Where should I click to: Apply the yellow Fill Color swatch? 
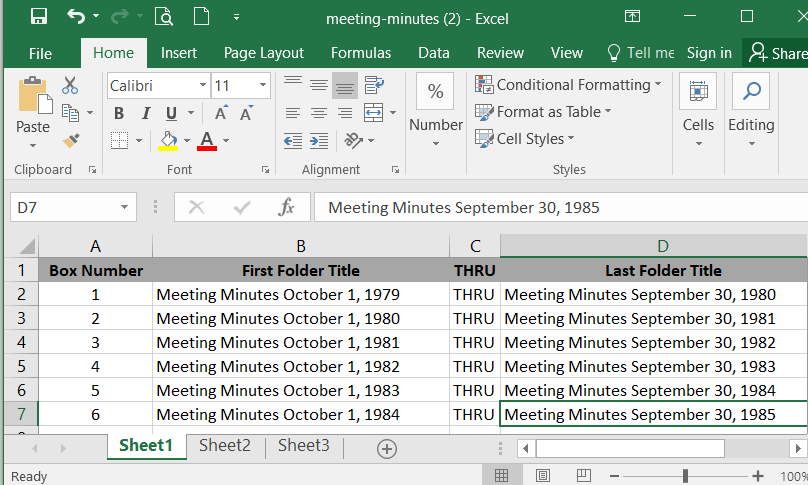coord(168,140)
